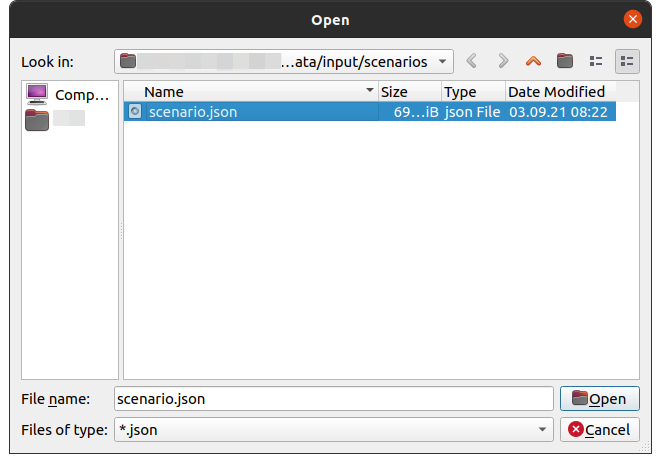The width and height of the screenshot is (661, 463).
Task: Select the home folder in sidebar
Action: [55, 119]
